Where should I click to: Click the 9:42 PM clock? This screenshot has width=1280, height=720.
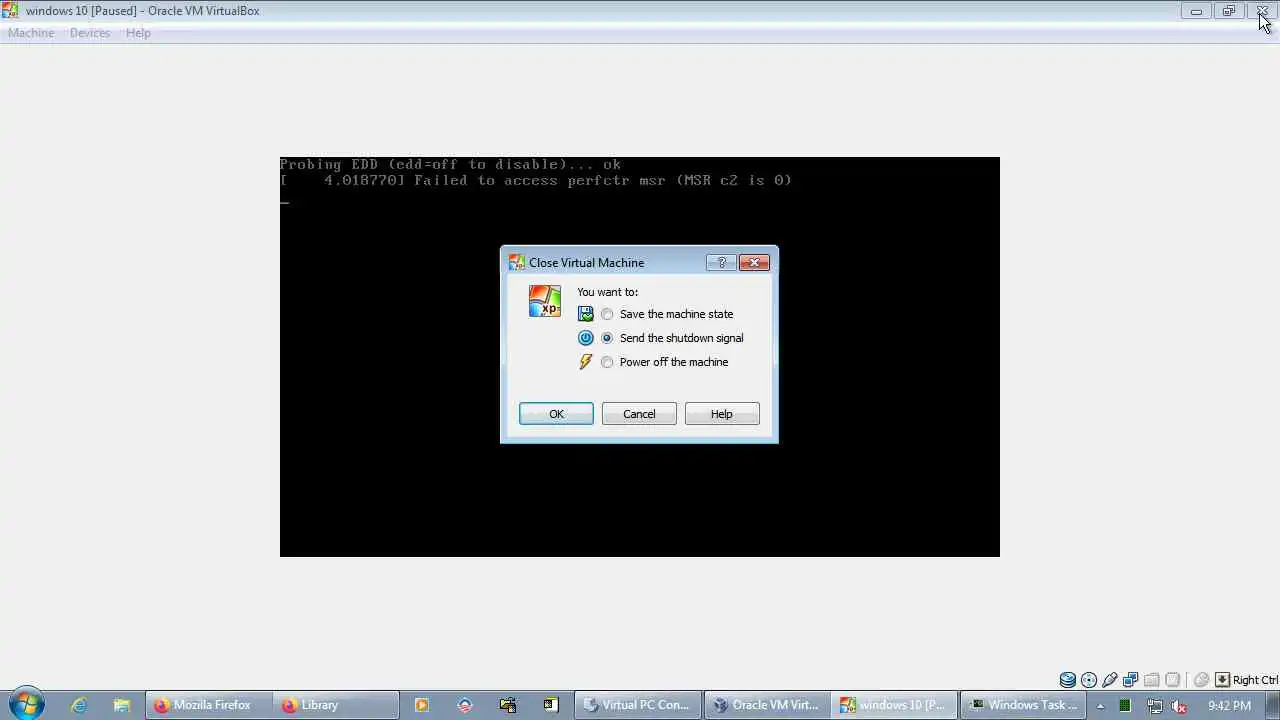(1229, 705)
